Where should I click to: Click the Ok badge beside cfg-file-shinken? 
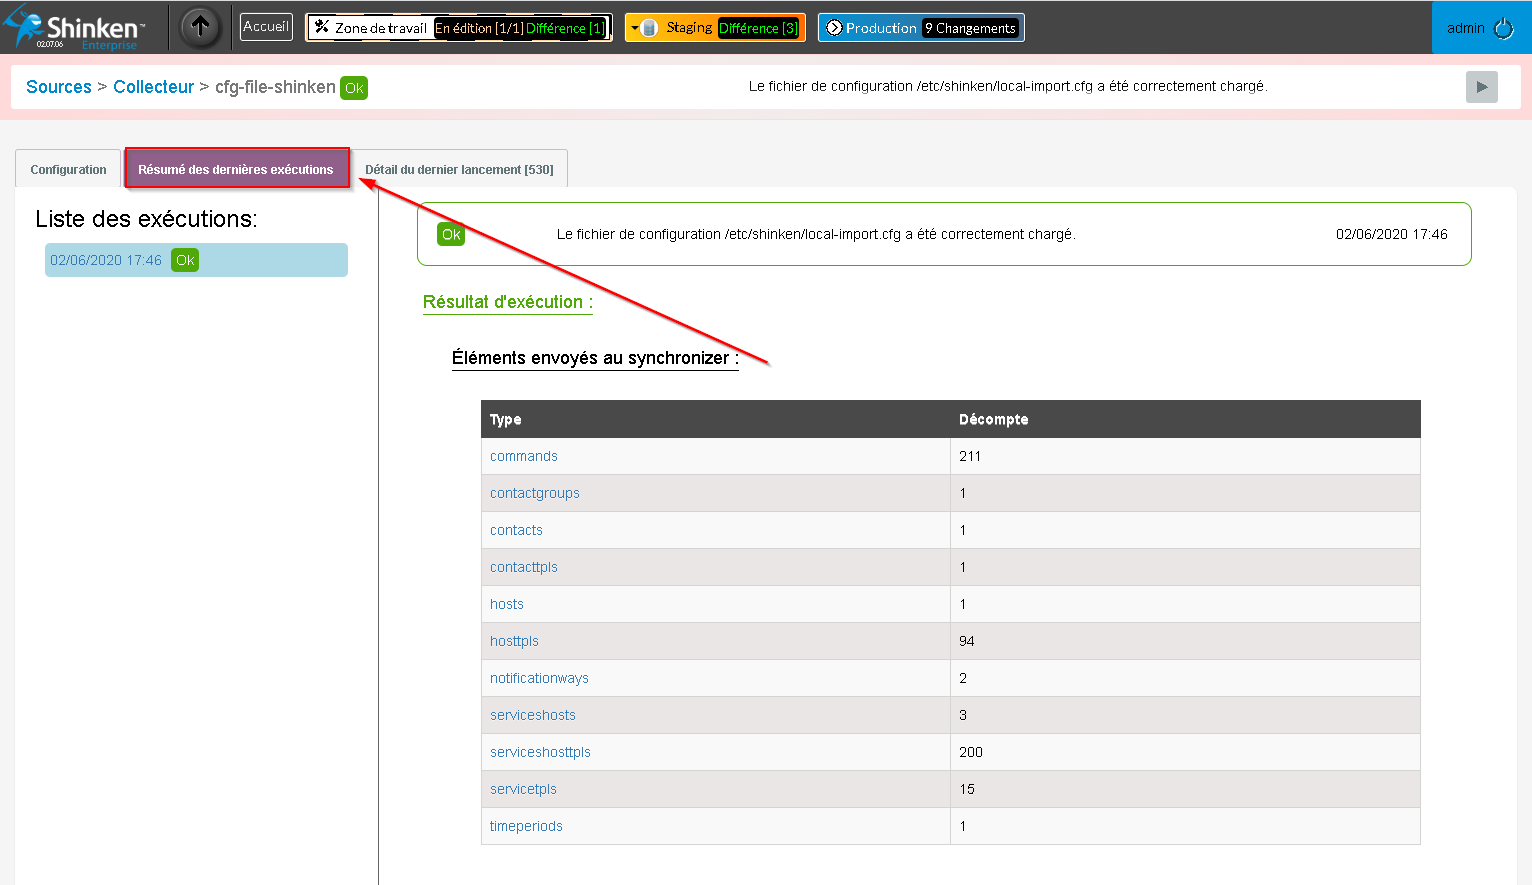(x=354, y=88)
